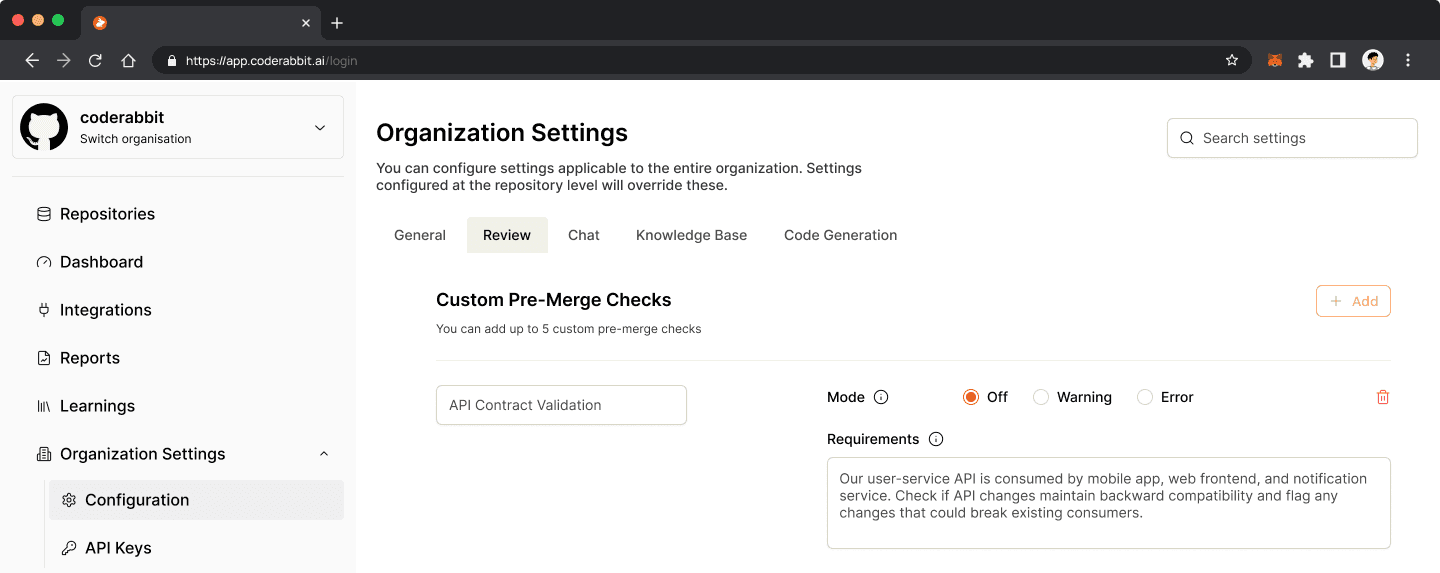Screen dimensions: 1440x573
Task: Open the Code Generation tab
Action: 840,235
